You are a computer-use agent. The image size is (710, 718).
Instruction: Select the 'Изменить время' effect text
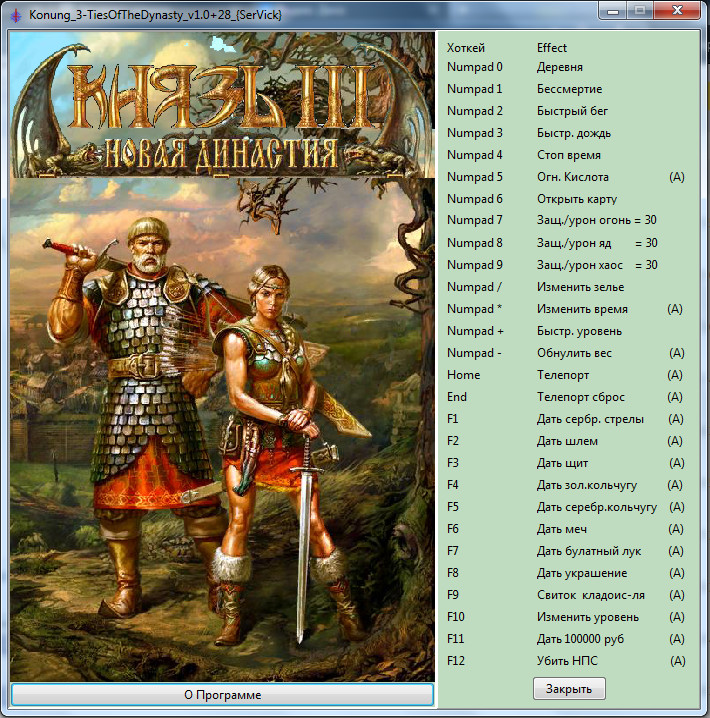(x=582, y=309)
